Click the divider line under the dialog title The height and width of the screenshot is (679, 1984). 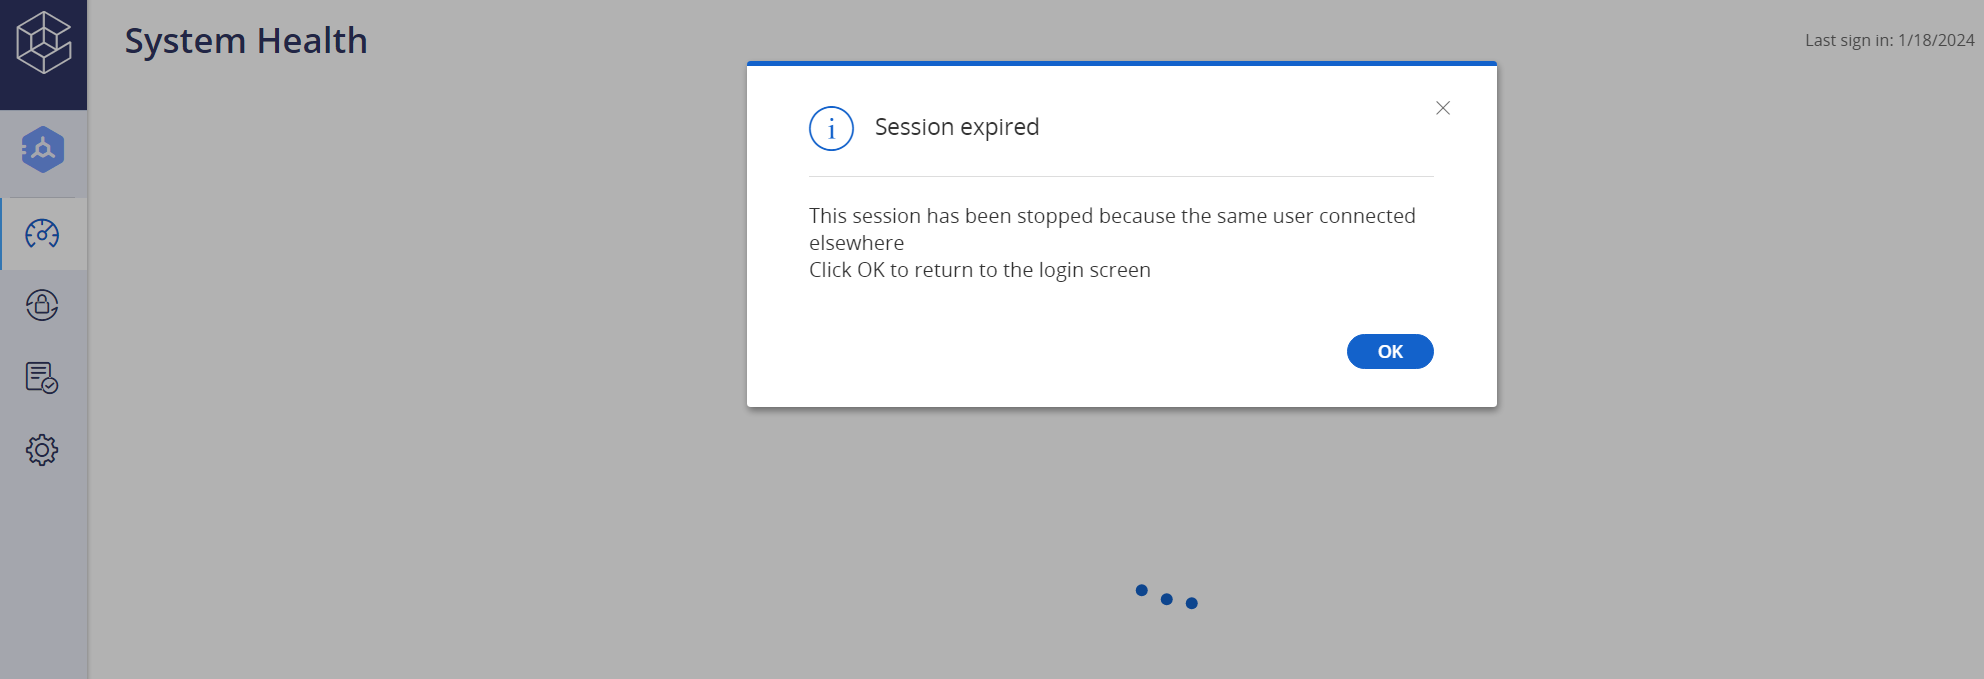pyautogui.click(x=1121, y=177)
